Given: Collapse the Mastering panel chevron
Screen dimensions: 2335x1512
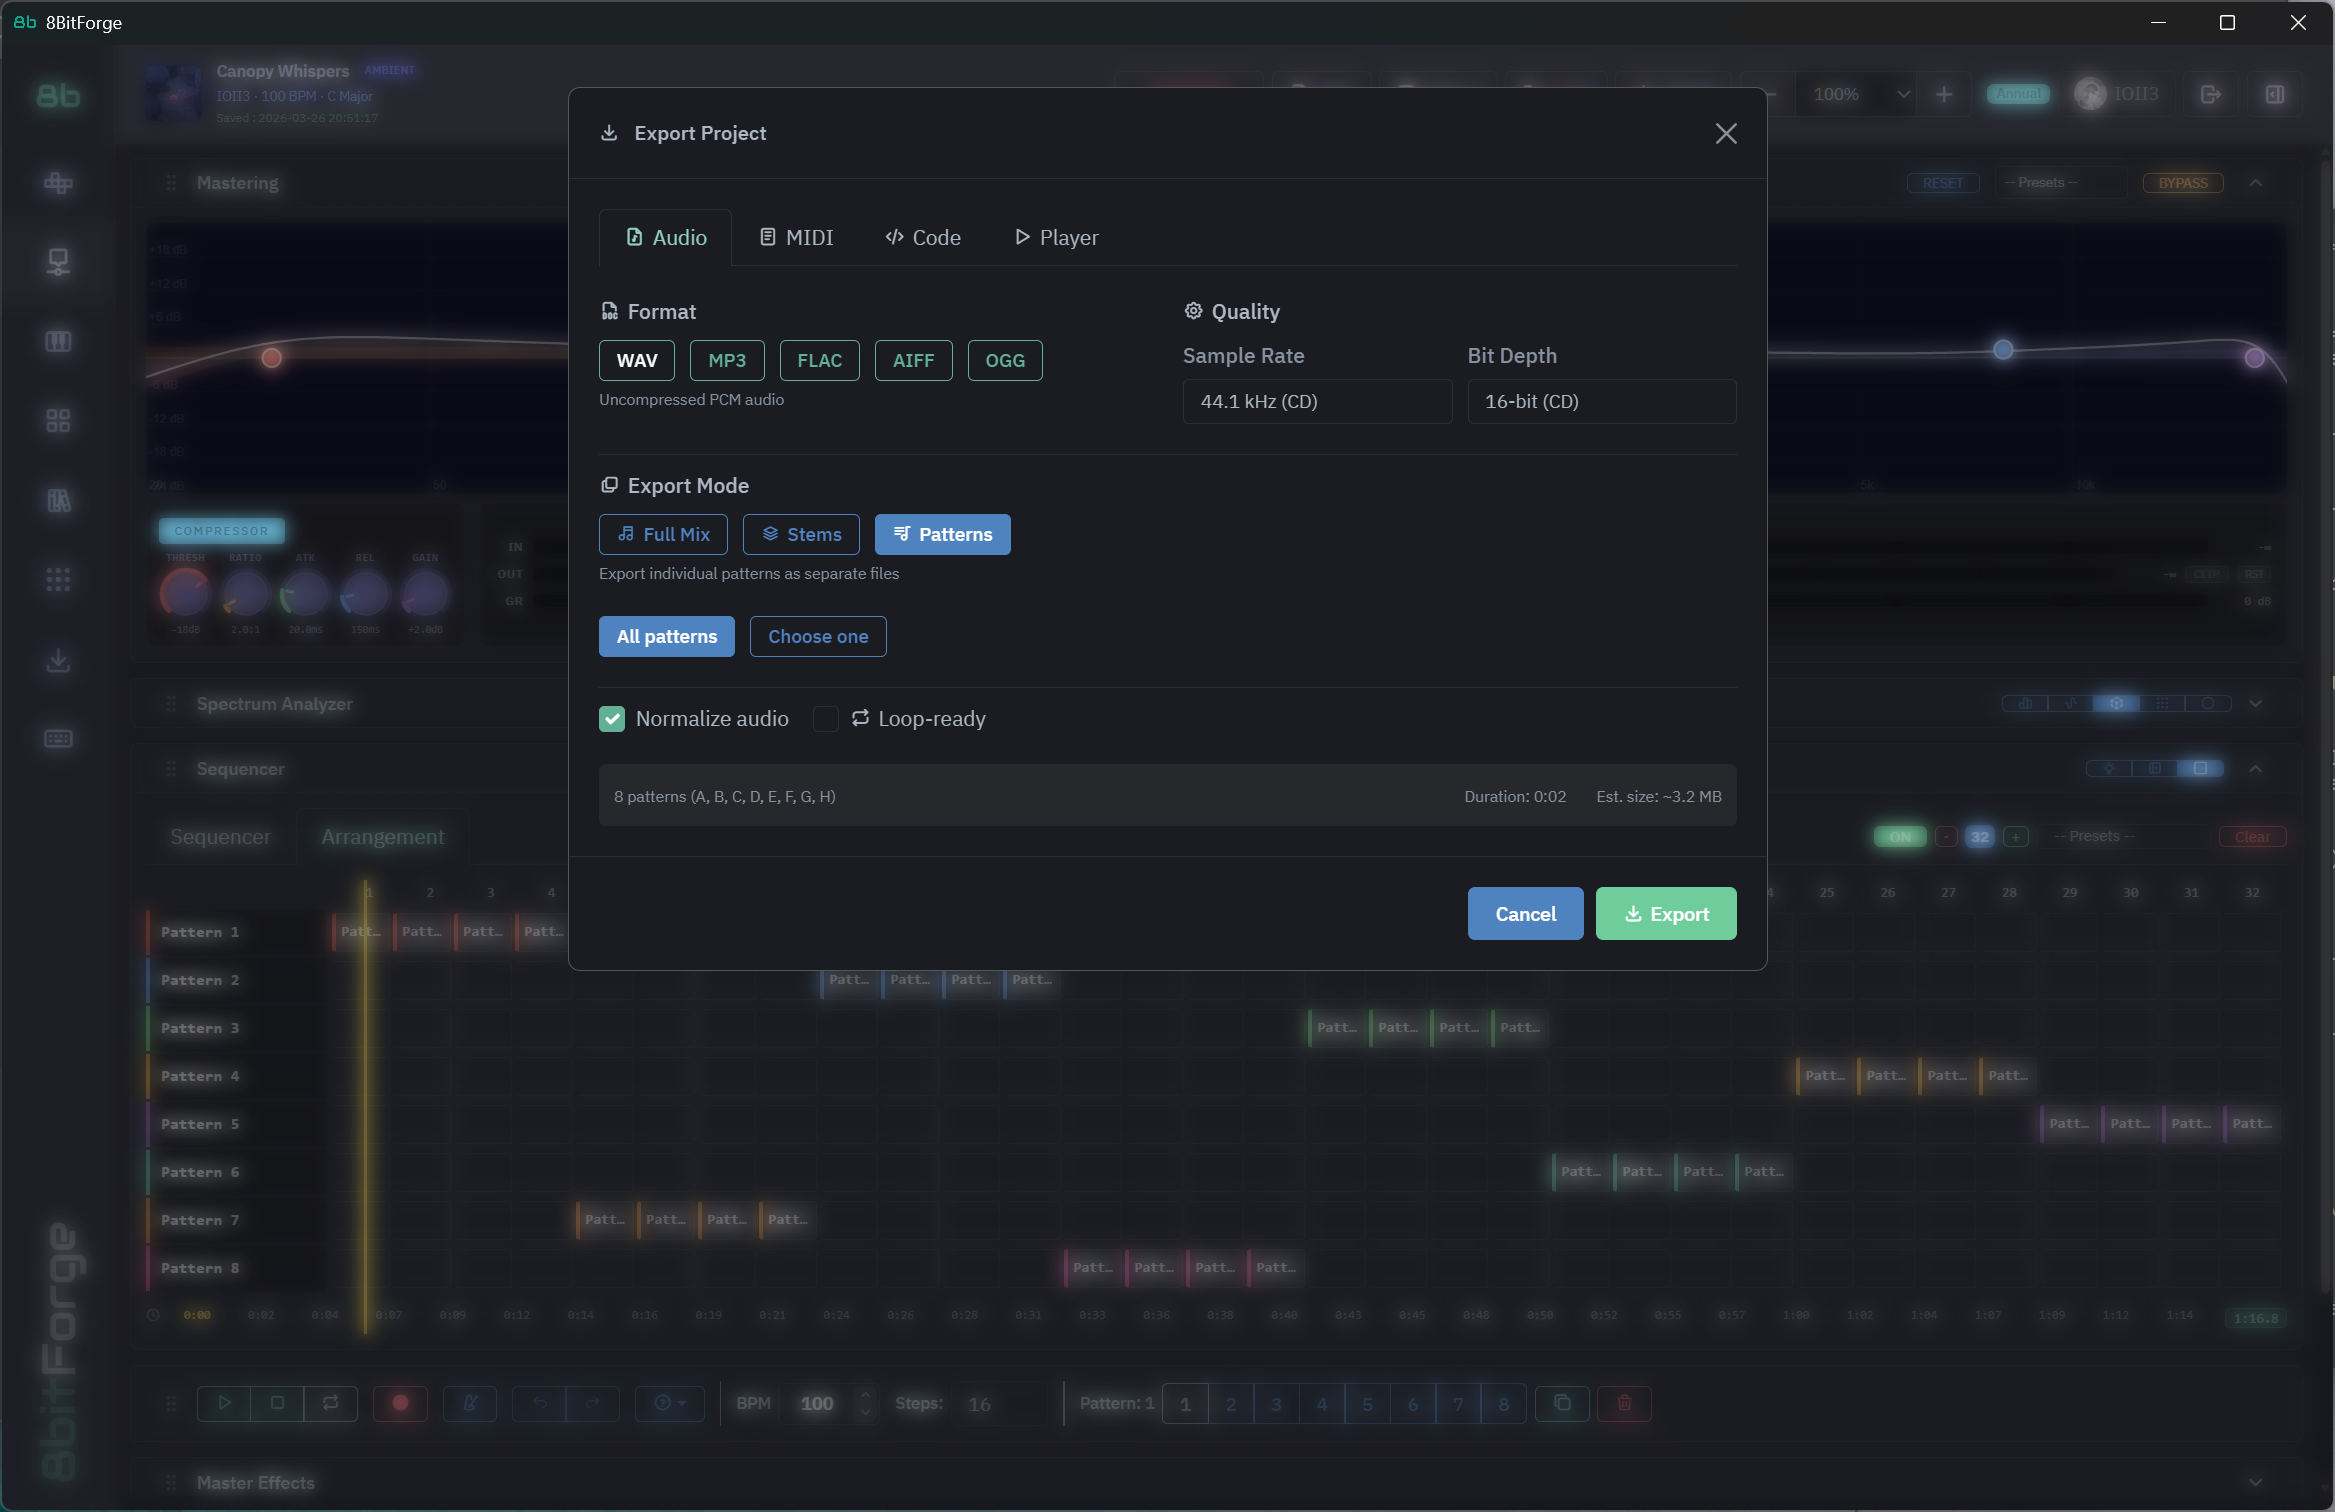Looking at the screenshot, I should [x=2255, y=183].
